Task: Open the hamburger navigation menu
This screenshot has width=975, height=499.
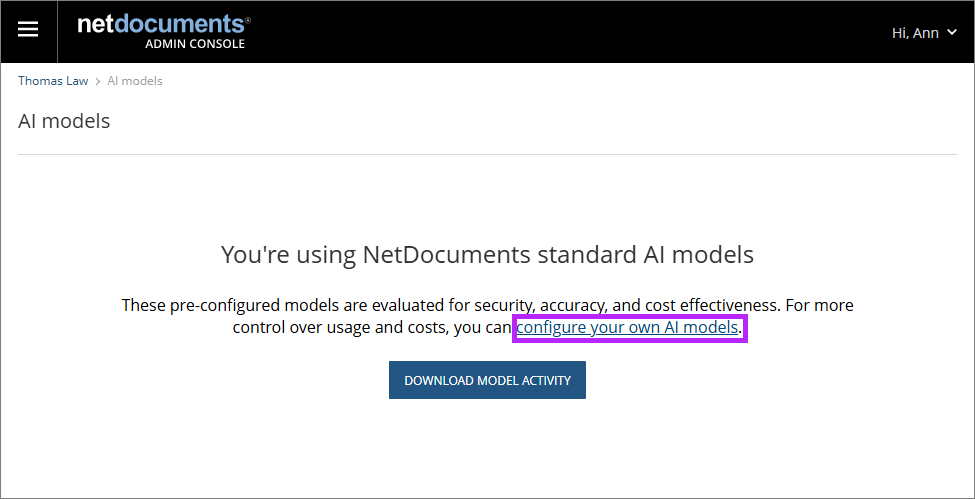Action: tap(28, 30)
